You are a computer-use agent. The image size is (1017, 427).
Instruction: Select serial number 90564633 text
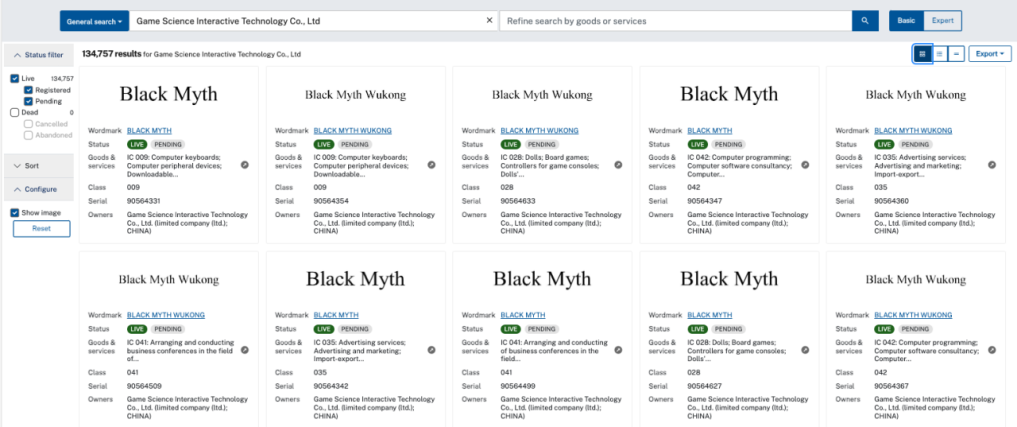[x=518, y=201]
